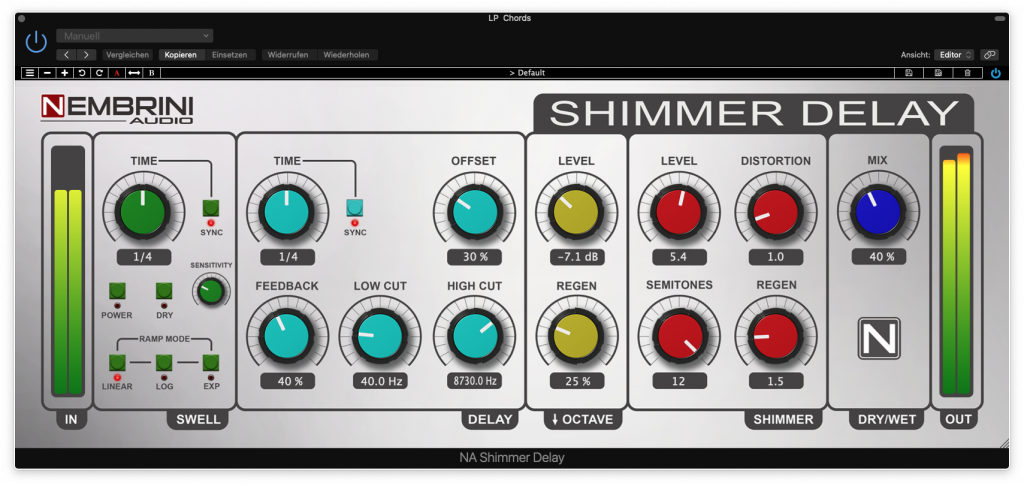1024x486 pixels.
Task: Select the A preset slot
Action: click(116, 73)
